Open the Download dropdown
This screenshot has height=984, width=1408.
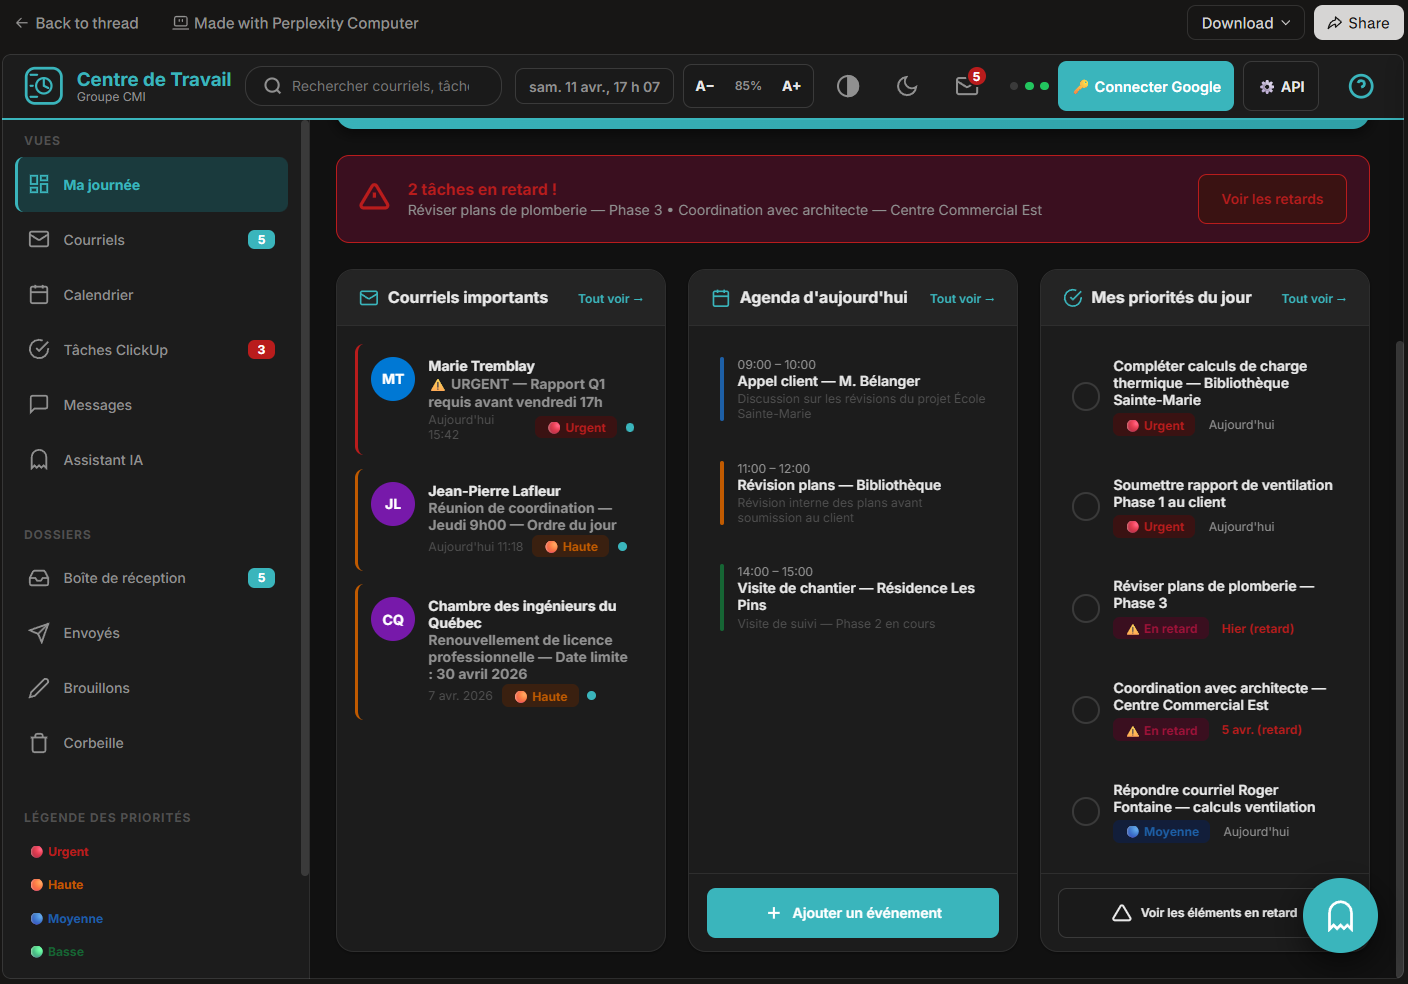pyautogui.click(x=1245, y=23)
